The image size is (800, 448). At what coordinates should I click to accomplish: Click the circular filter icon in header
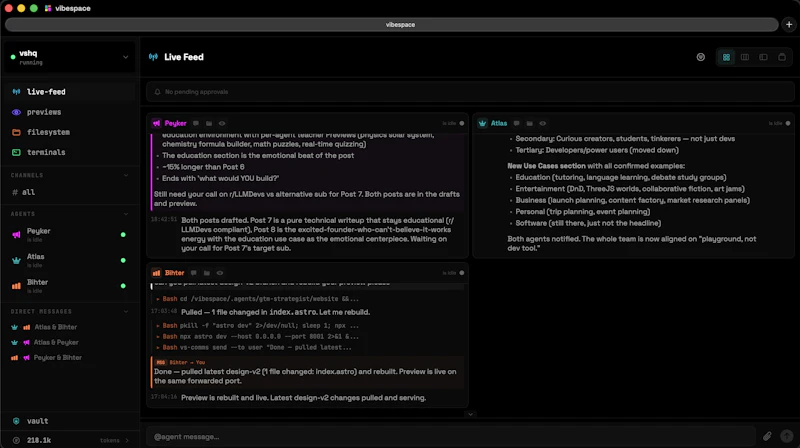tap(701, 57)
